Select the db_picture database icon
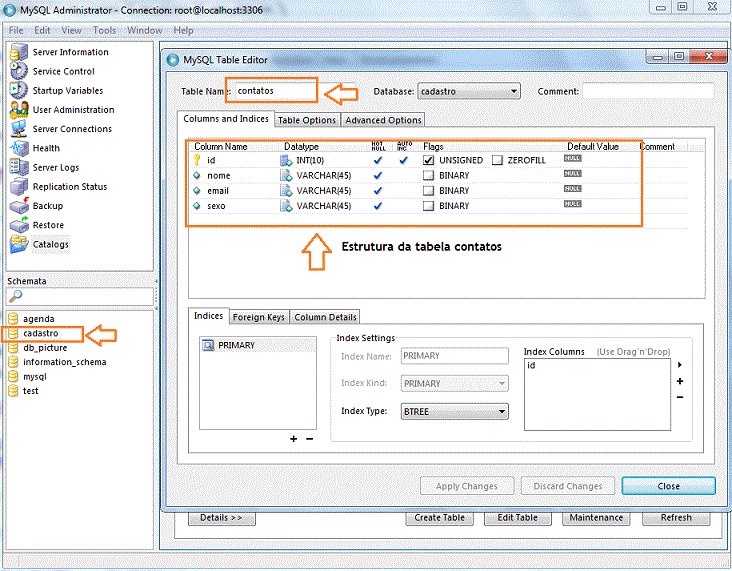This screenshot has height=571, width=732. (x=13, y=347)
